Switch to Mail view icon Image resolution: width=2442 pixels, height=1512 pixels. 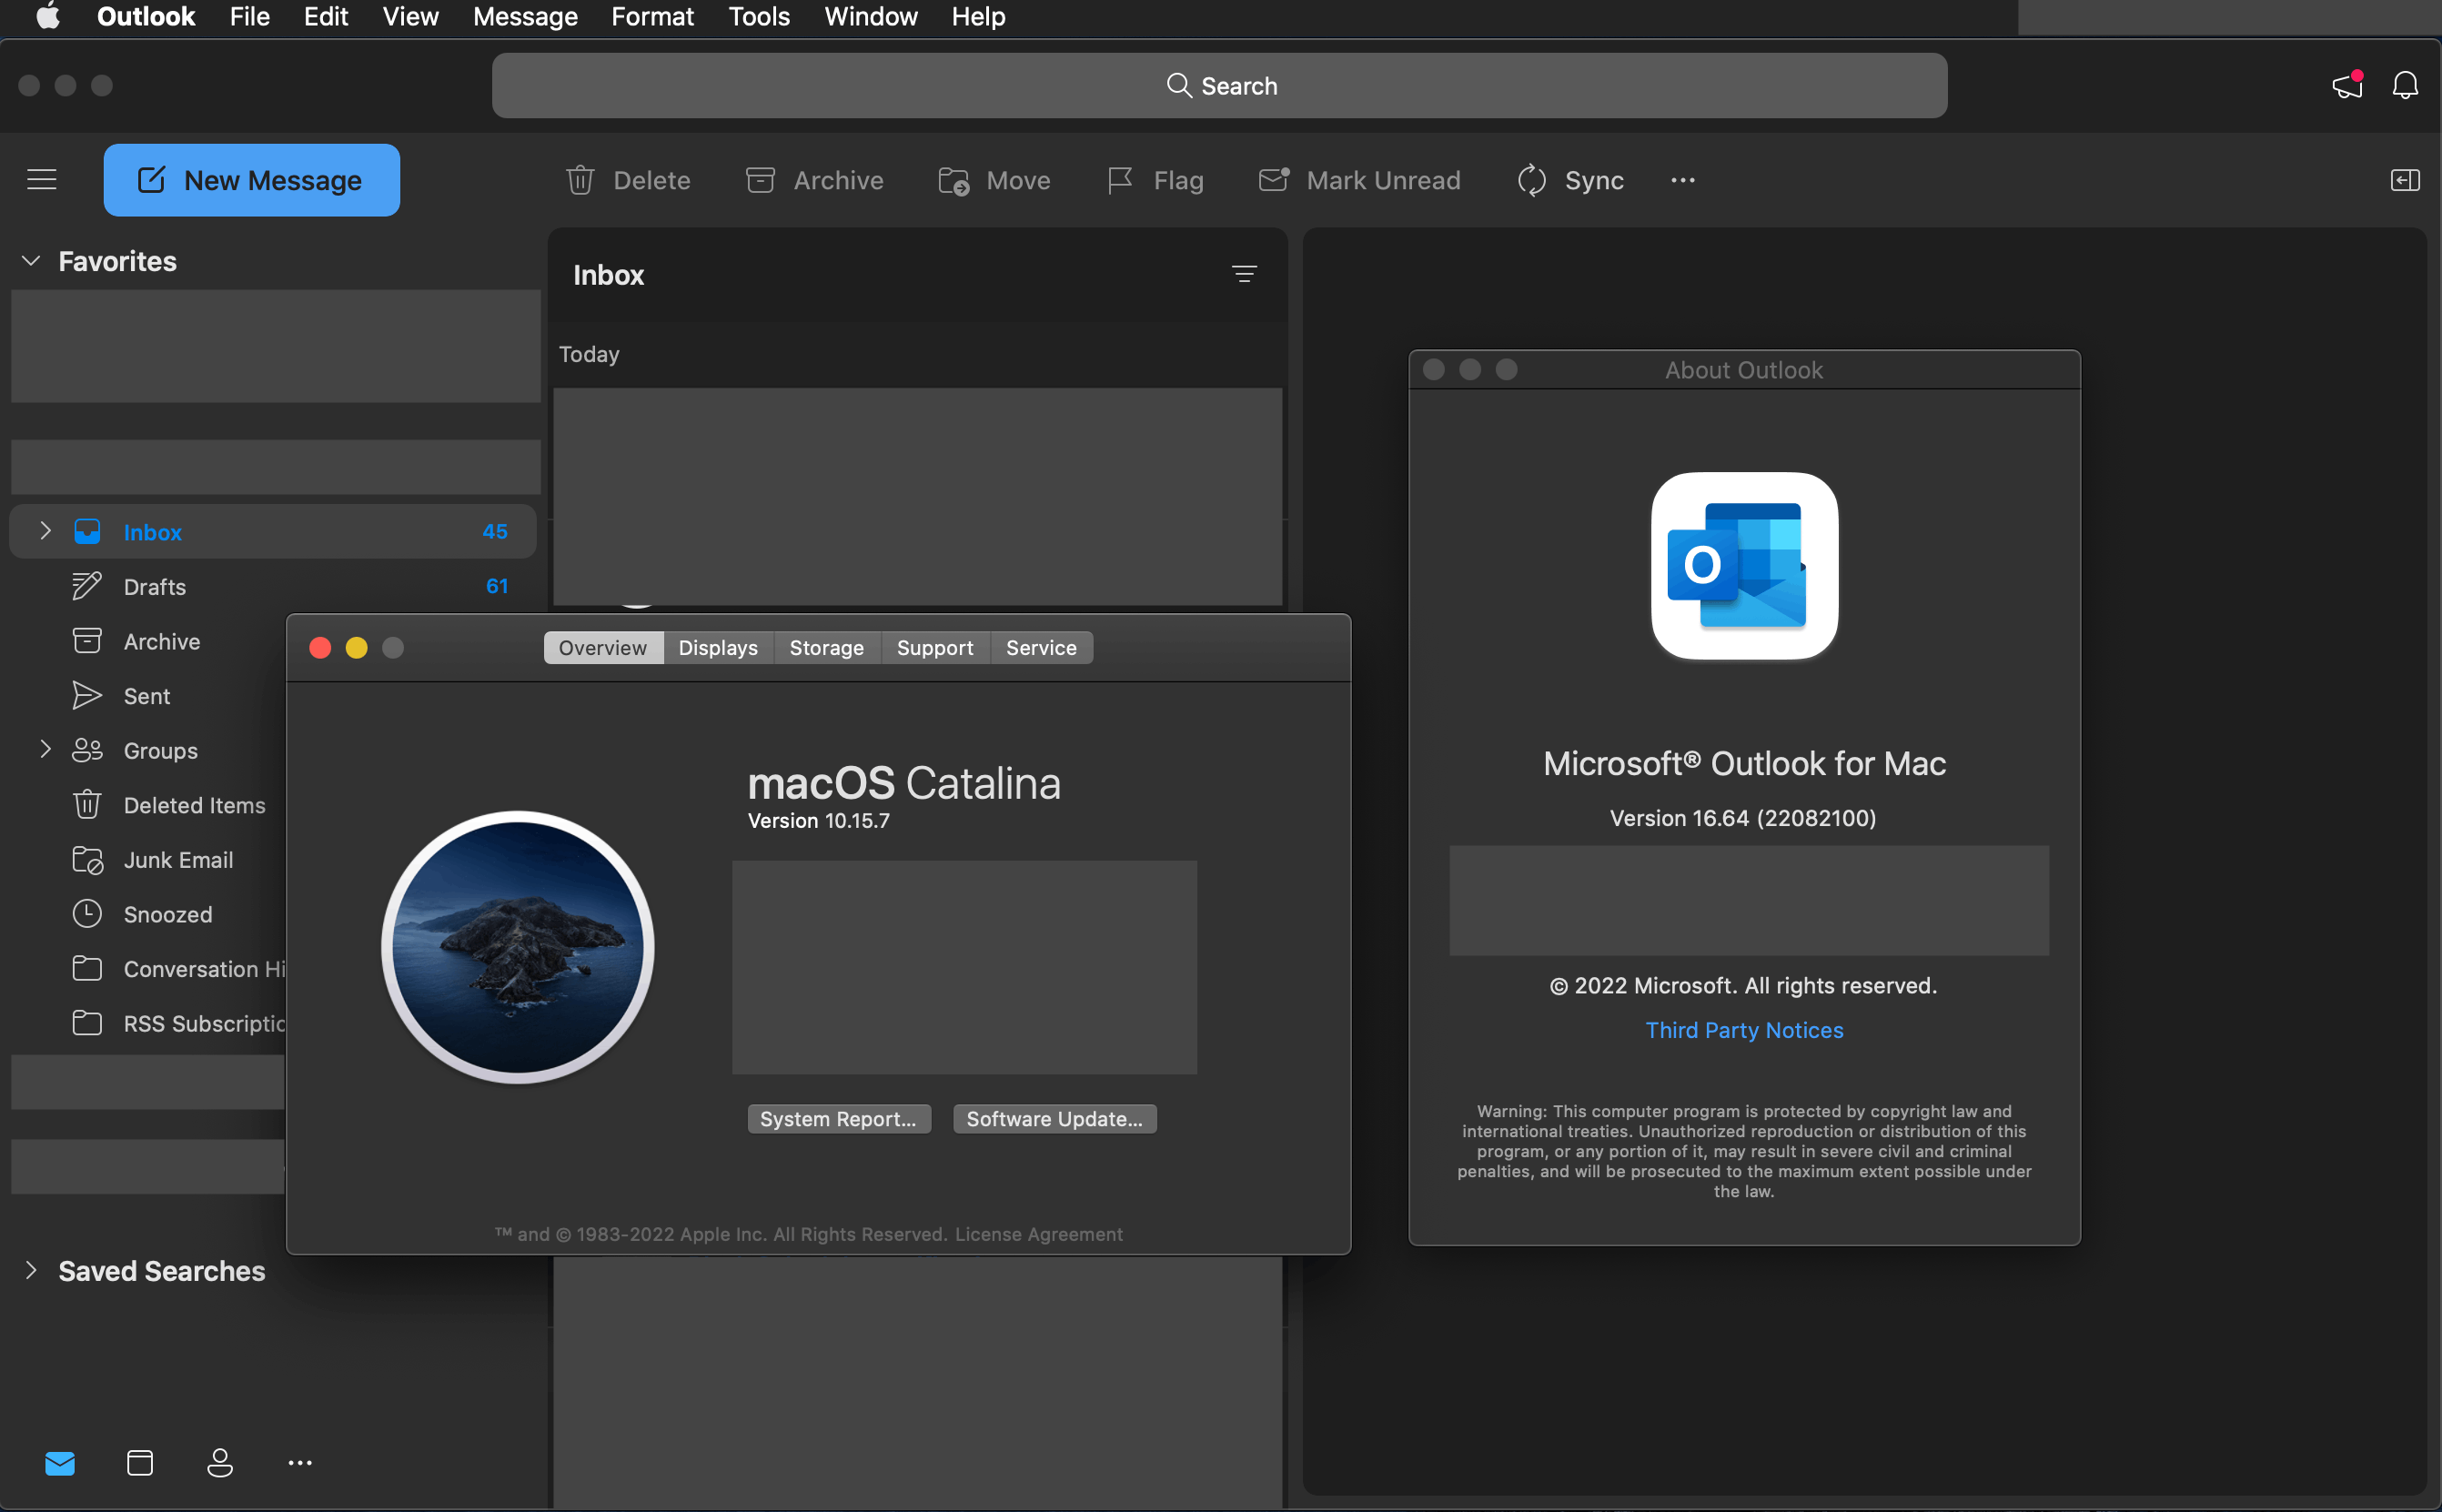tap(60, 1463)
